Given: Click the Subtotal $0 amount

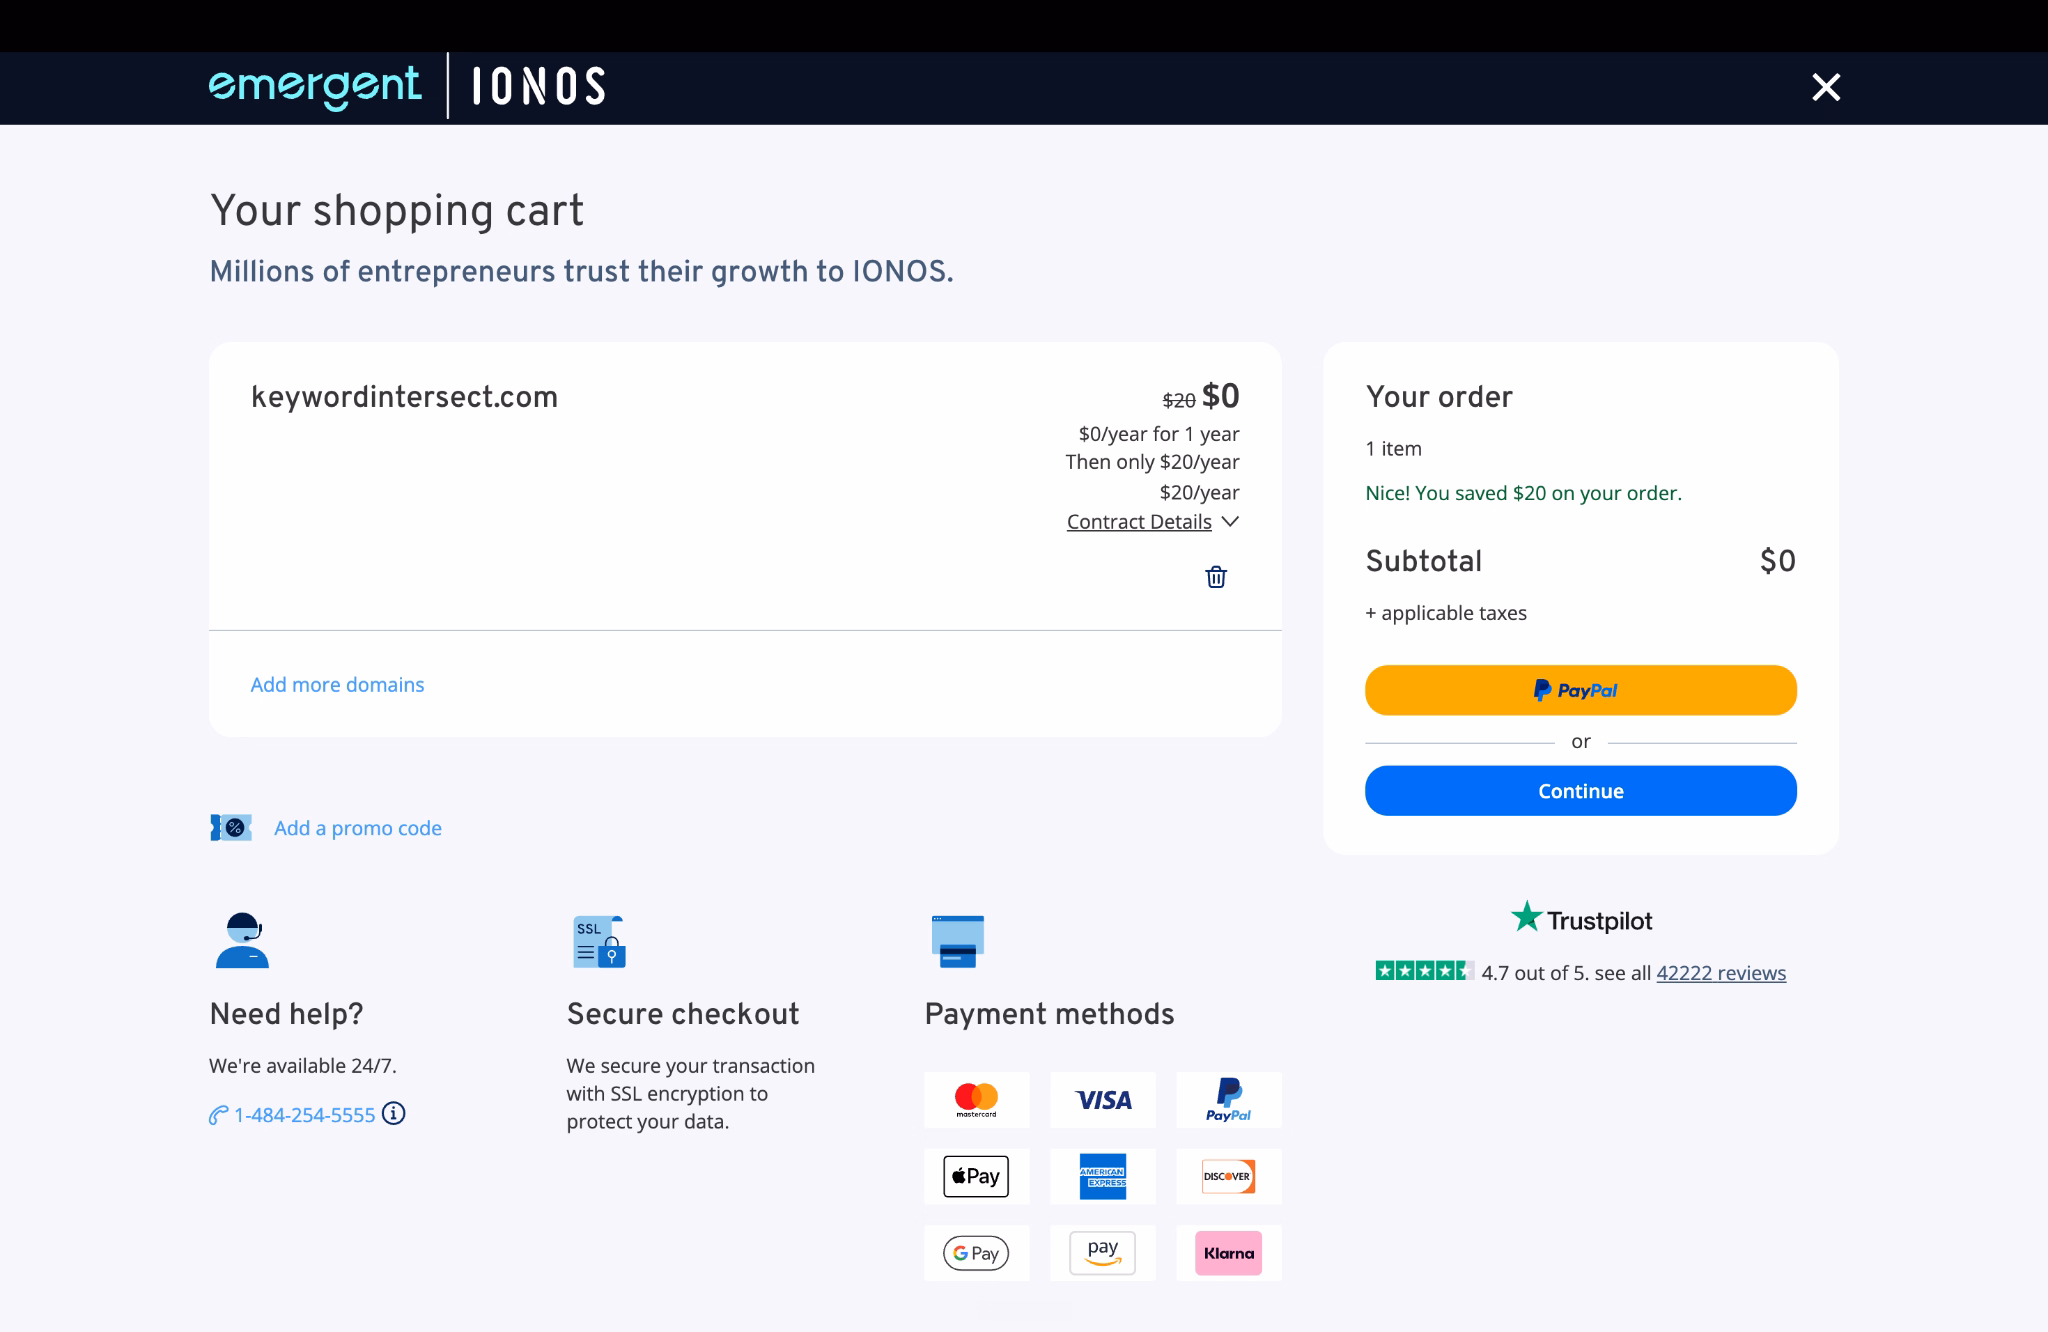Looking at the screenshot, I should [x=1777, y=561].
